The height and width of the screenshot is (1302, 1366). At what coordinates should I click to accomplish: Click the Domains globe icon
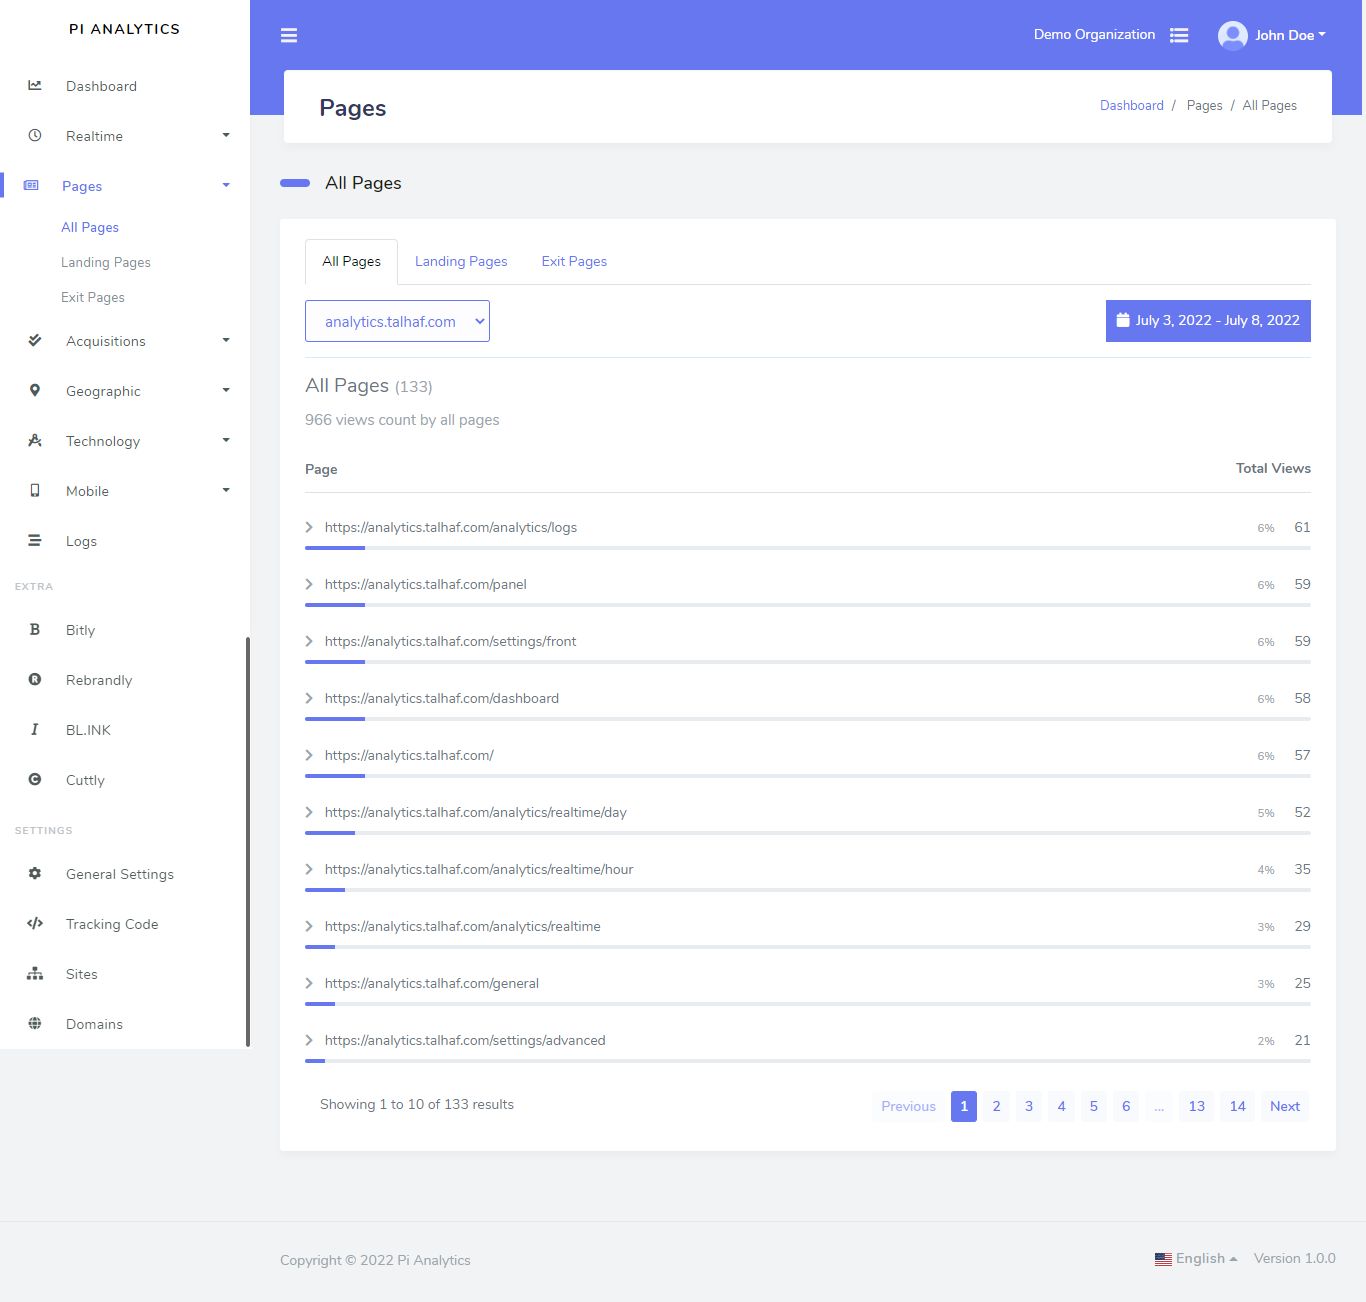(35, 1024)
